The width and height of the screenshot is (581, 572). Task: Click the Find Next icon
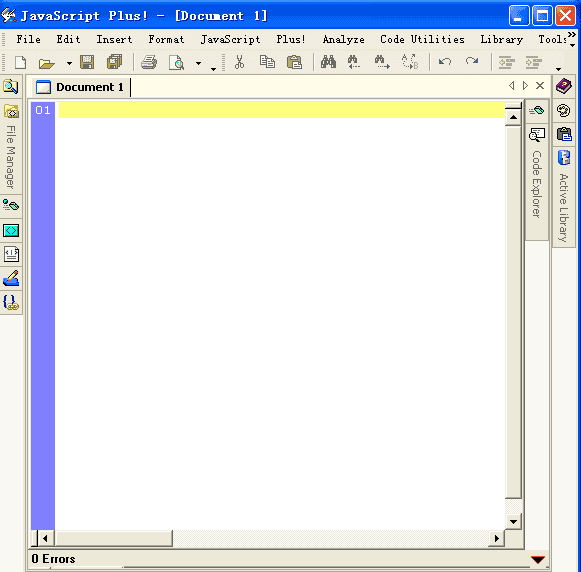click(x=382, y=62)
